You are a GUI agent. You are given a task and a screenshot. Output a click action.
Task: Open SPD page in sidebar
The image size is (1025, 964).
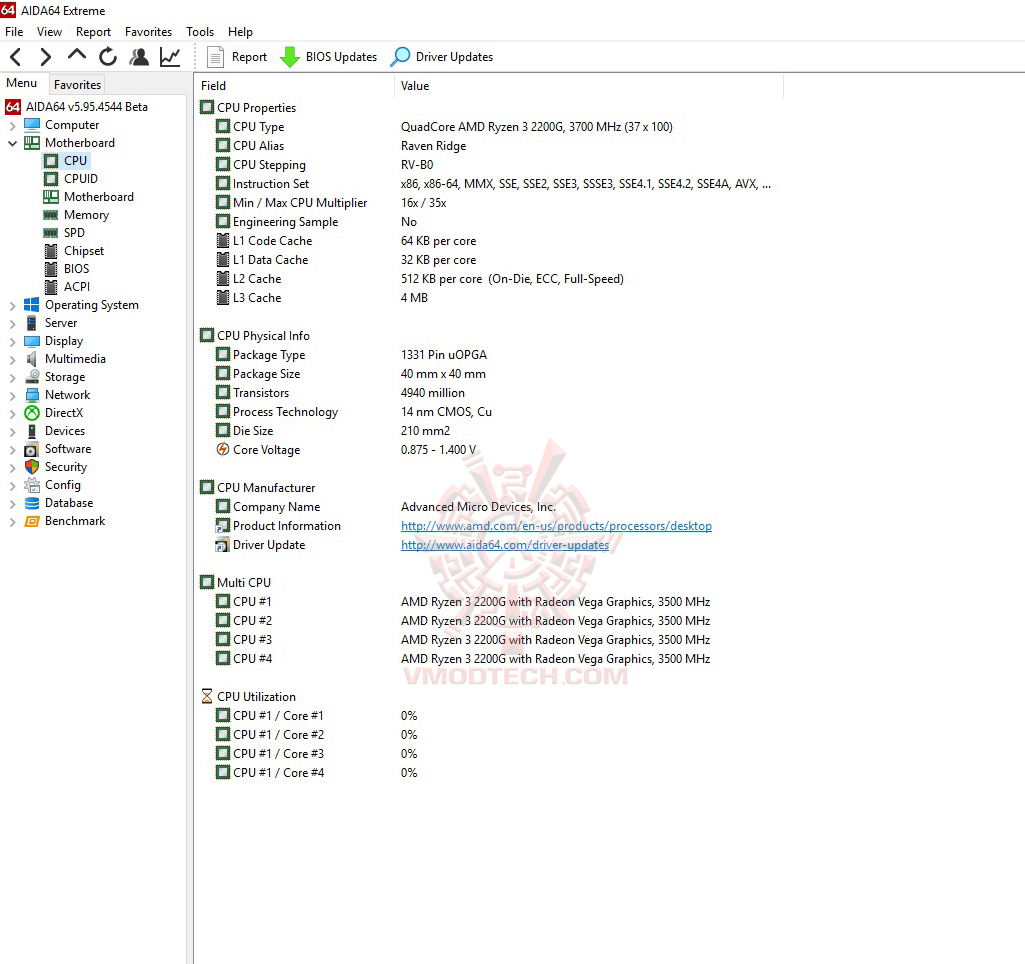click(75, 233)
